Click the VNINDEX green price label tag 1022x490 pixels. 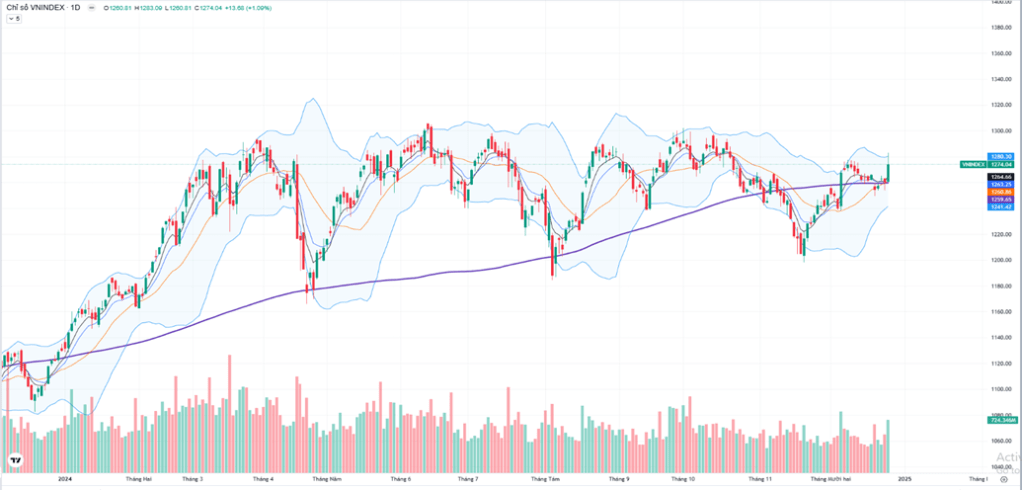click(972, 163)
